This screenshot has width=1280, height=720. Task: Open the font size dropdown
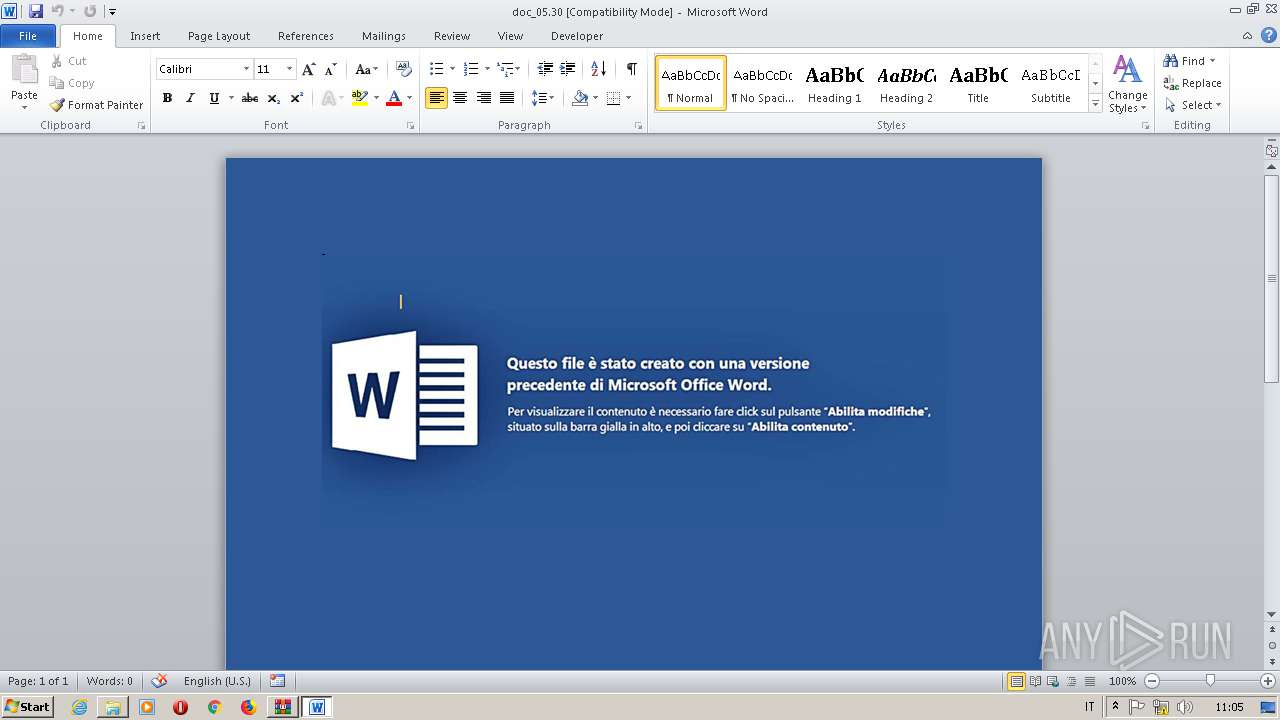(289, 69)
